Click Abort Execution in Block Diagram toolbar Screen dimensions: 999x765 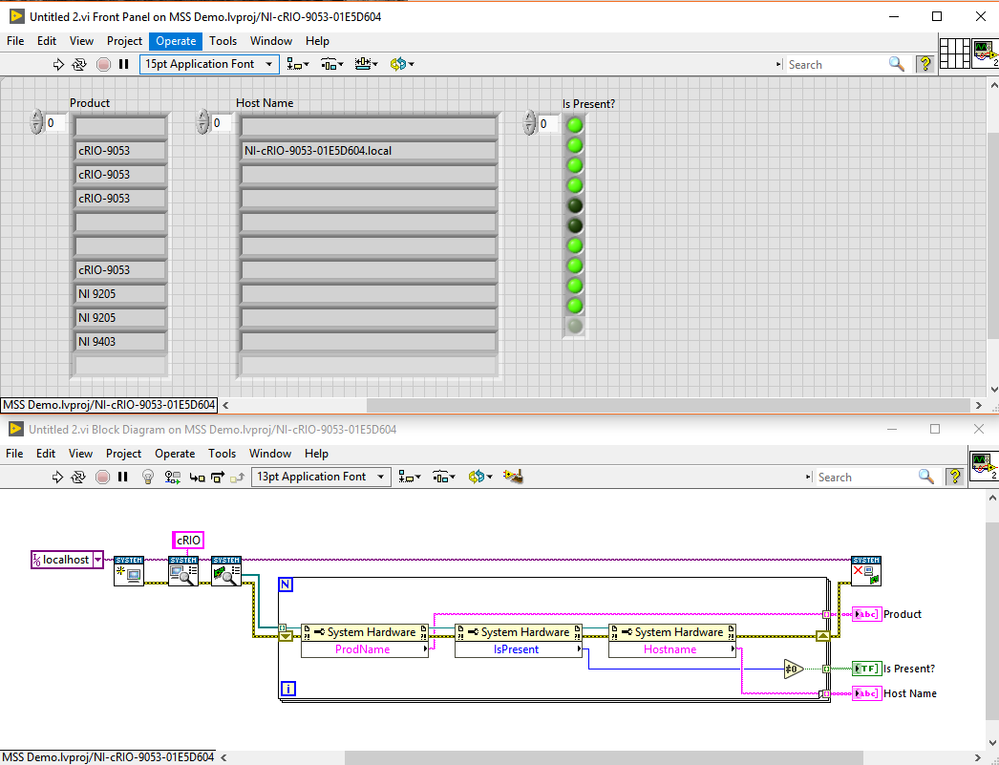(103, 476)
